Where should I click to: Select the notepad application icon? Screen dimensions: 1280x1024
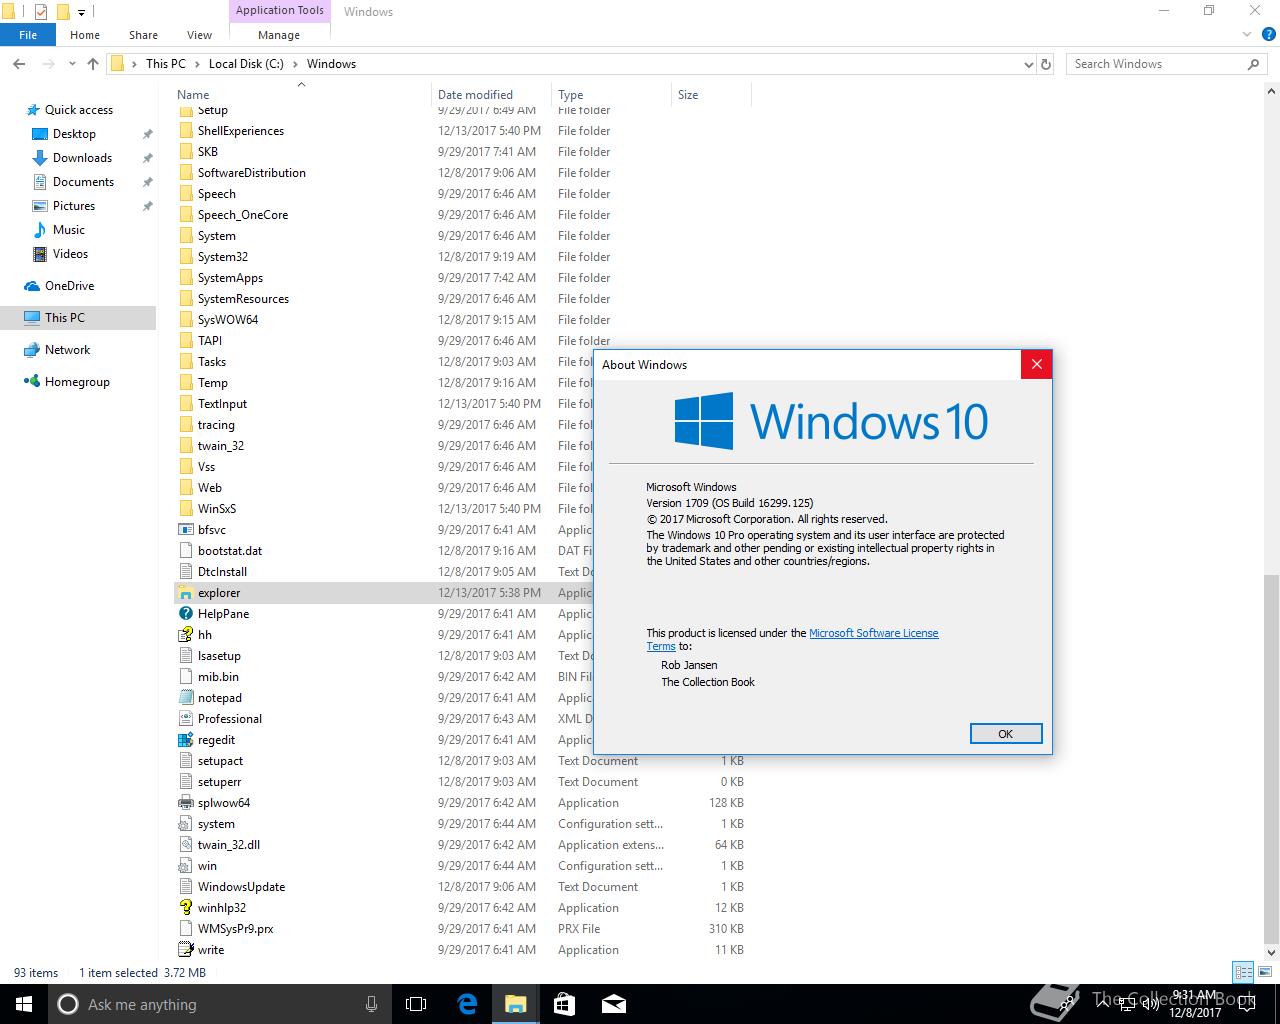[185, 698]
